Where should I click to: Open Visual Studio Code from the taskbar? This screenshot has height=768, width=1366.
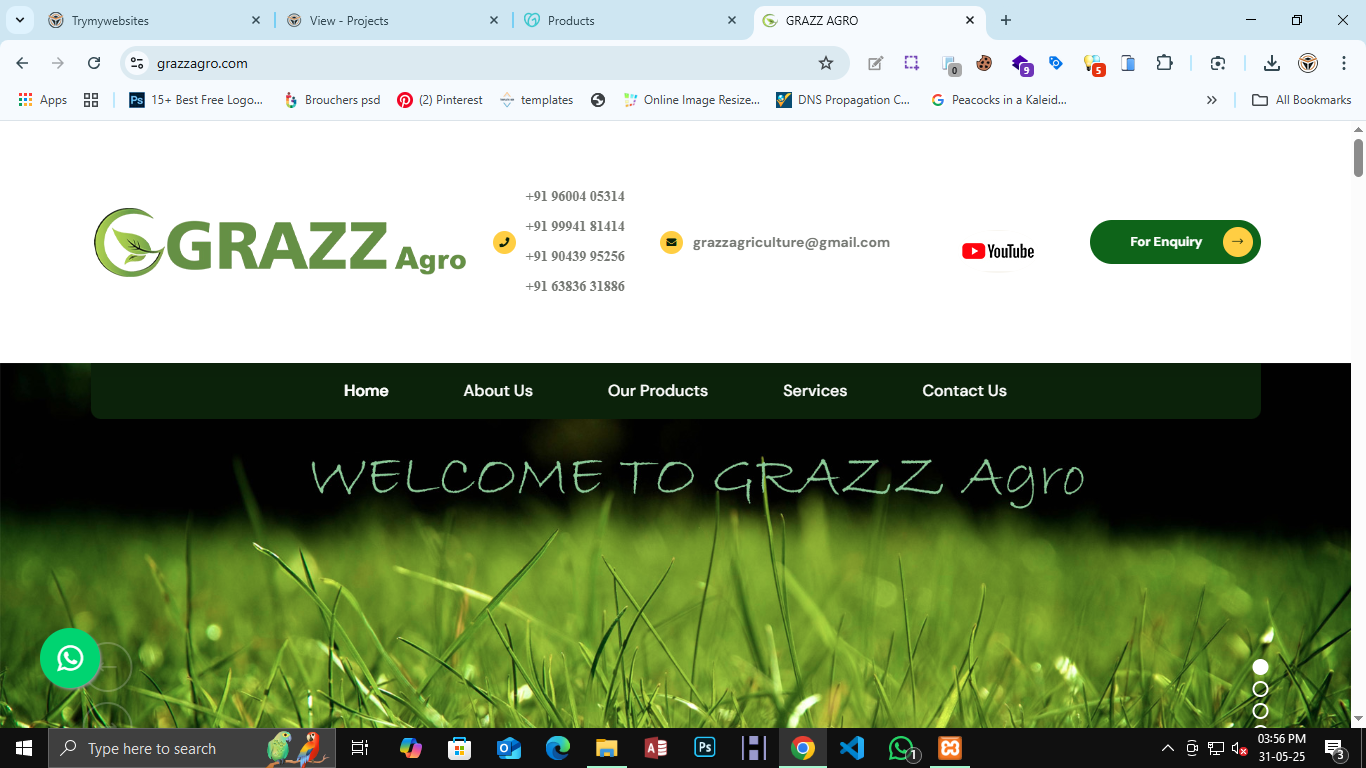point(851,747)
